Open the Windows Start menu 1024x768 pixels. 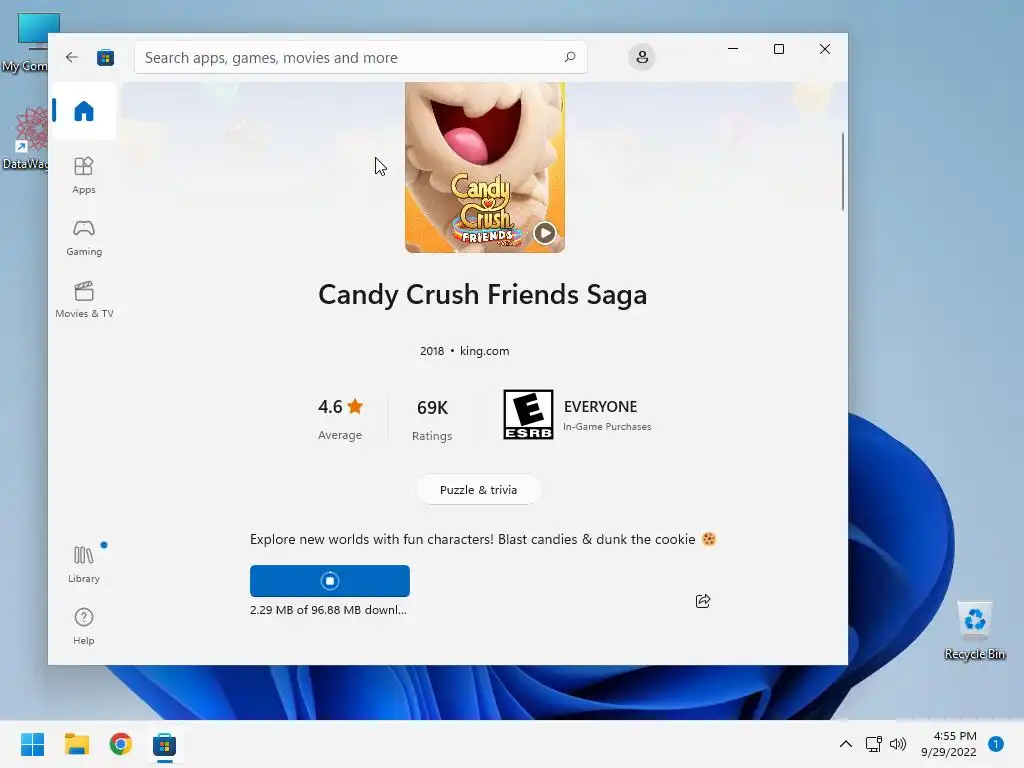[x=33, y=744]
